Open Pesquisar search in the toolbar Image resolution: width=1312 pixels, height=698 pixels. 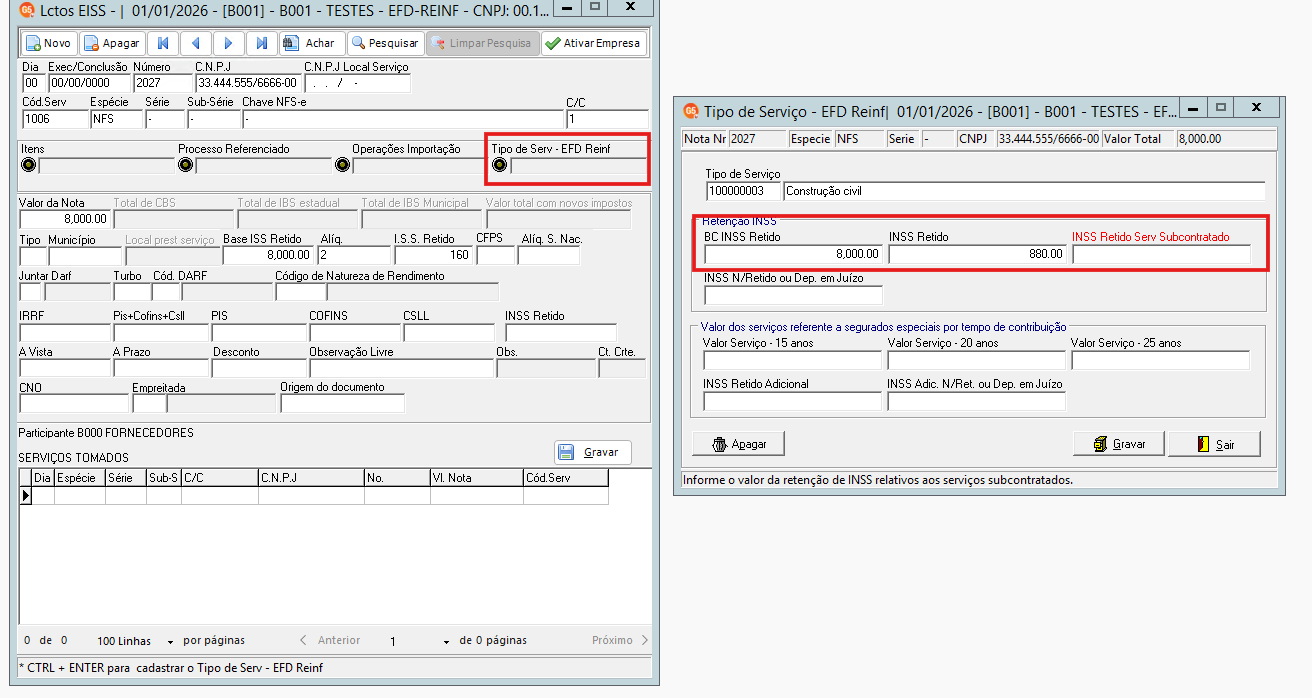coord(385,44)
